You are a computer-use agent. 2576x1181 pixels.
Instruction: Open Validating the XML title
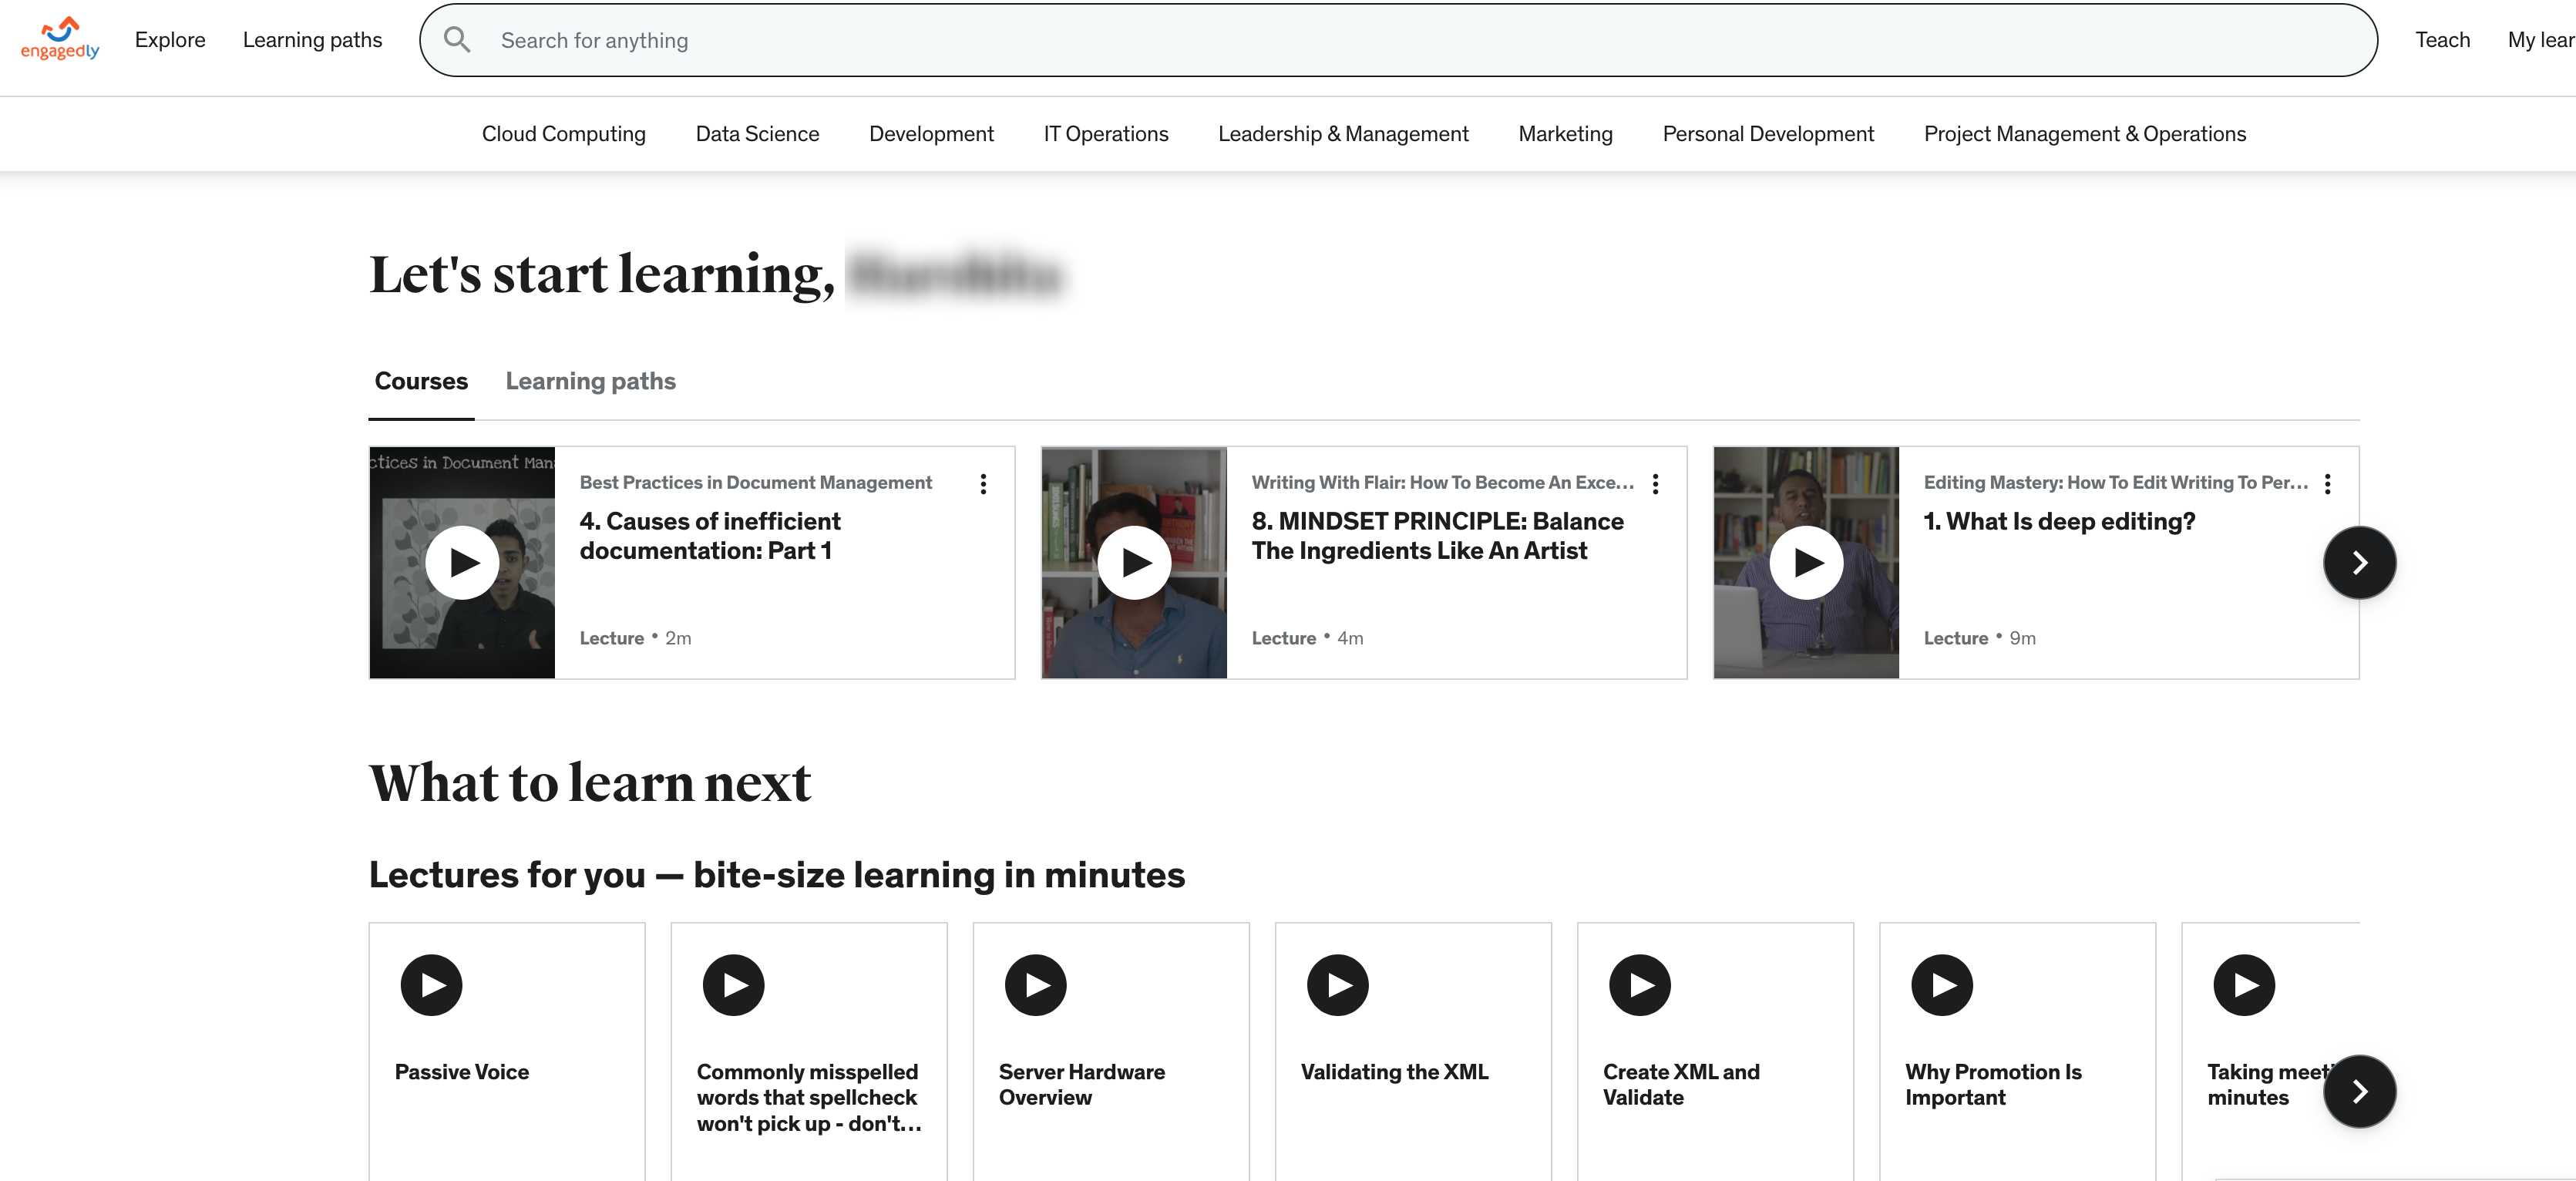(x=1394, y=1072)
